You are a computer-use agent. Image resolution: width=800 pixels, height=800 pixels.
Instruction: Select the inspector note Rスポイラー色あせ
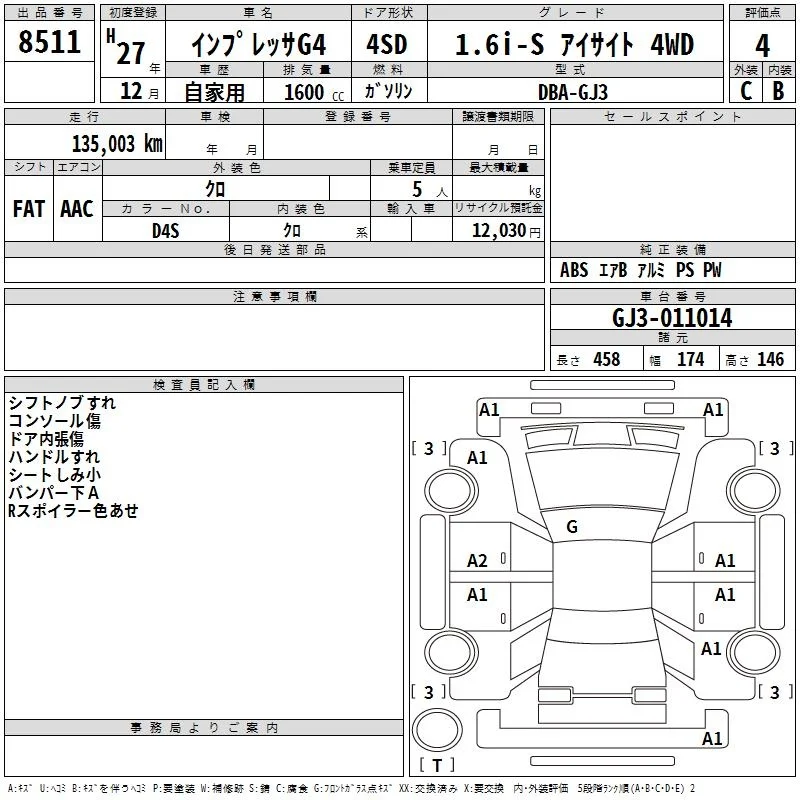(73, 510)
